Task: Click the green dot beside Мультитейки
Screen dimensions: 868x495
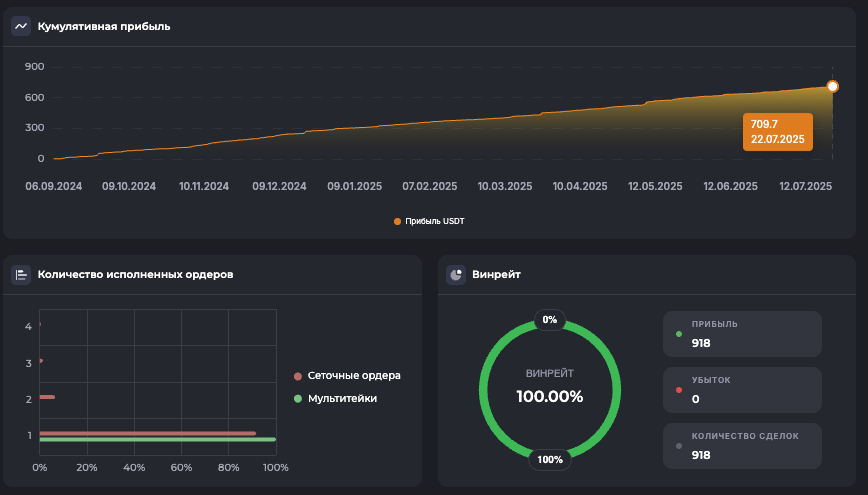Action: [x=298, y=398]
